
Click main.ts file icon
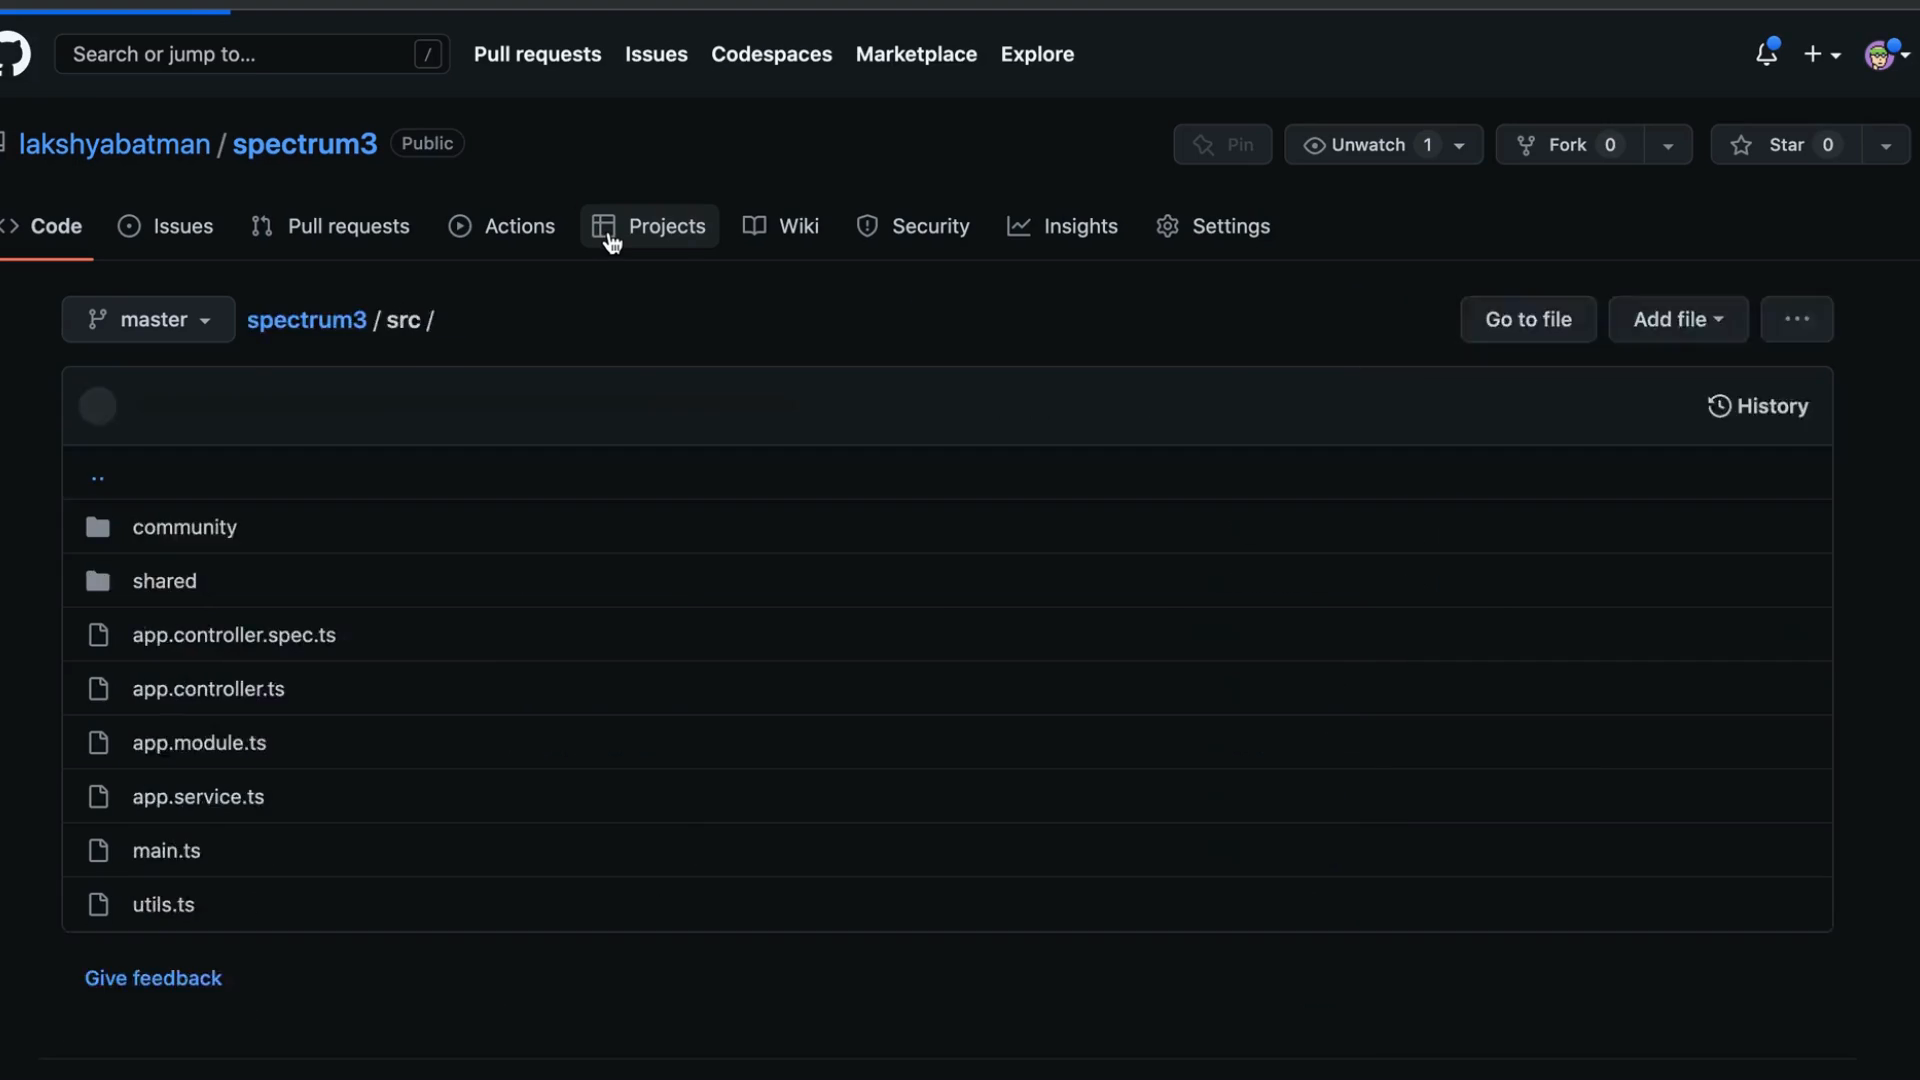click(98, 851)
